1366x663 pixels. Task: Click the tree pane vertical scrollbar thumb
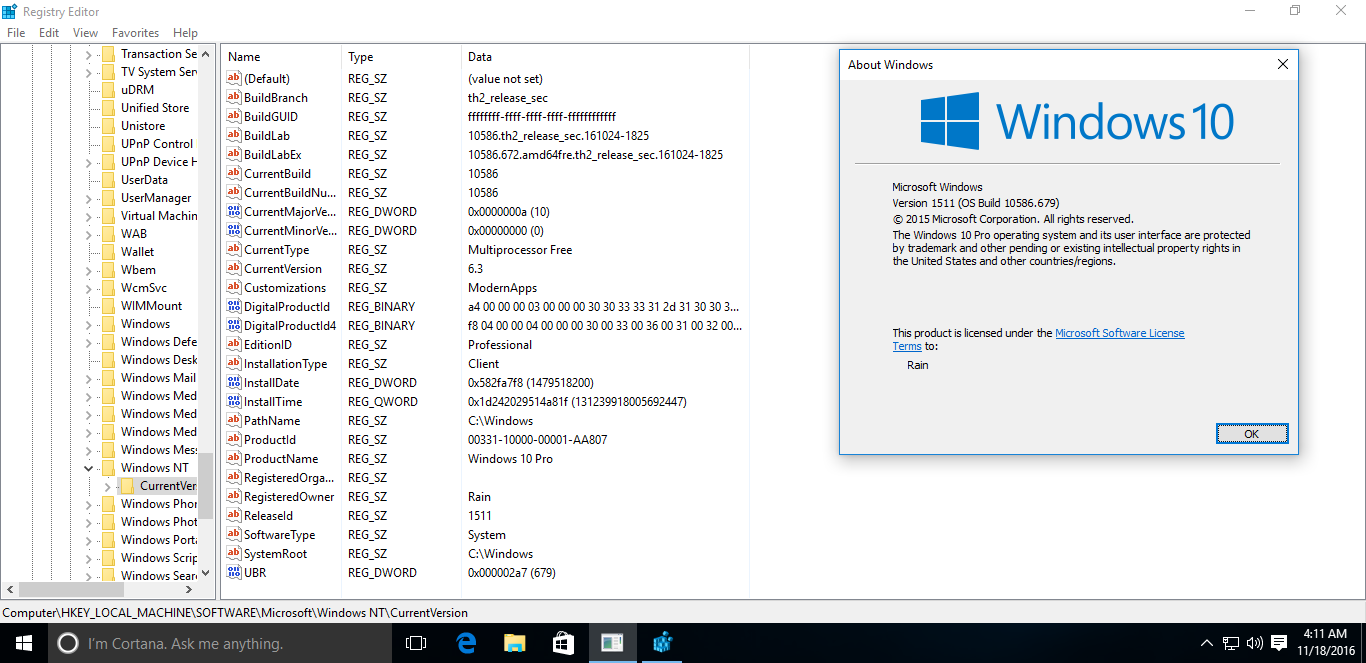click(206, 486)
